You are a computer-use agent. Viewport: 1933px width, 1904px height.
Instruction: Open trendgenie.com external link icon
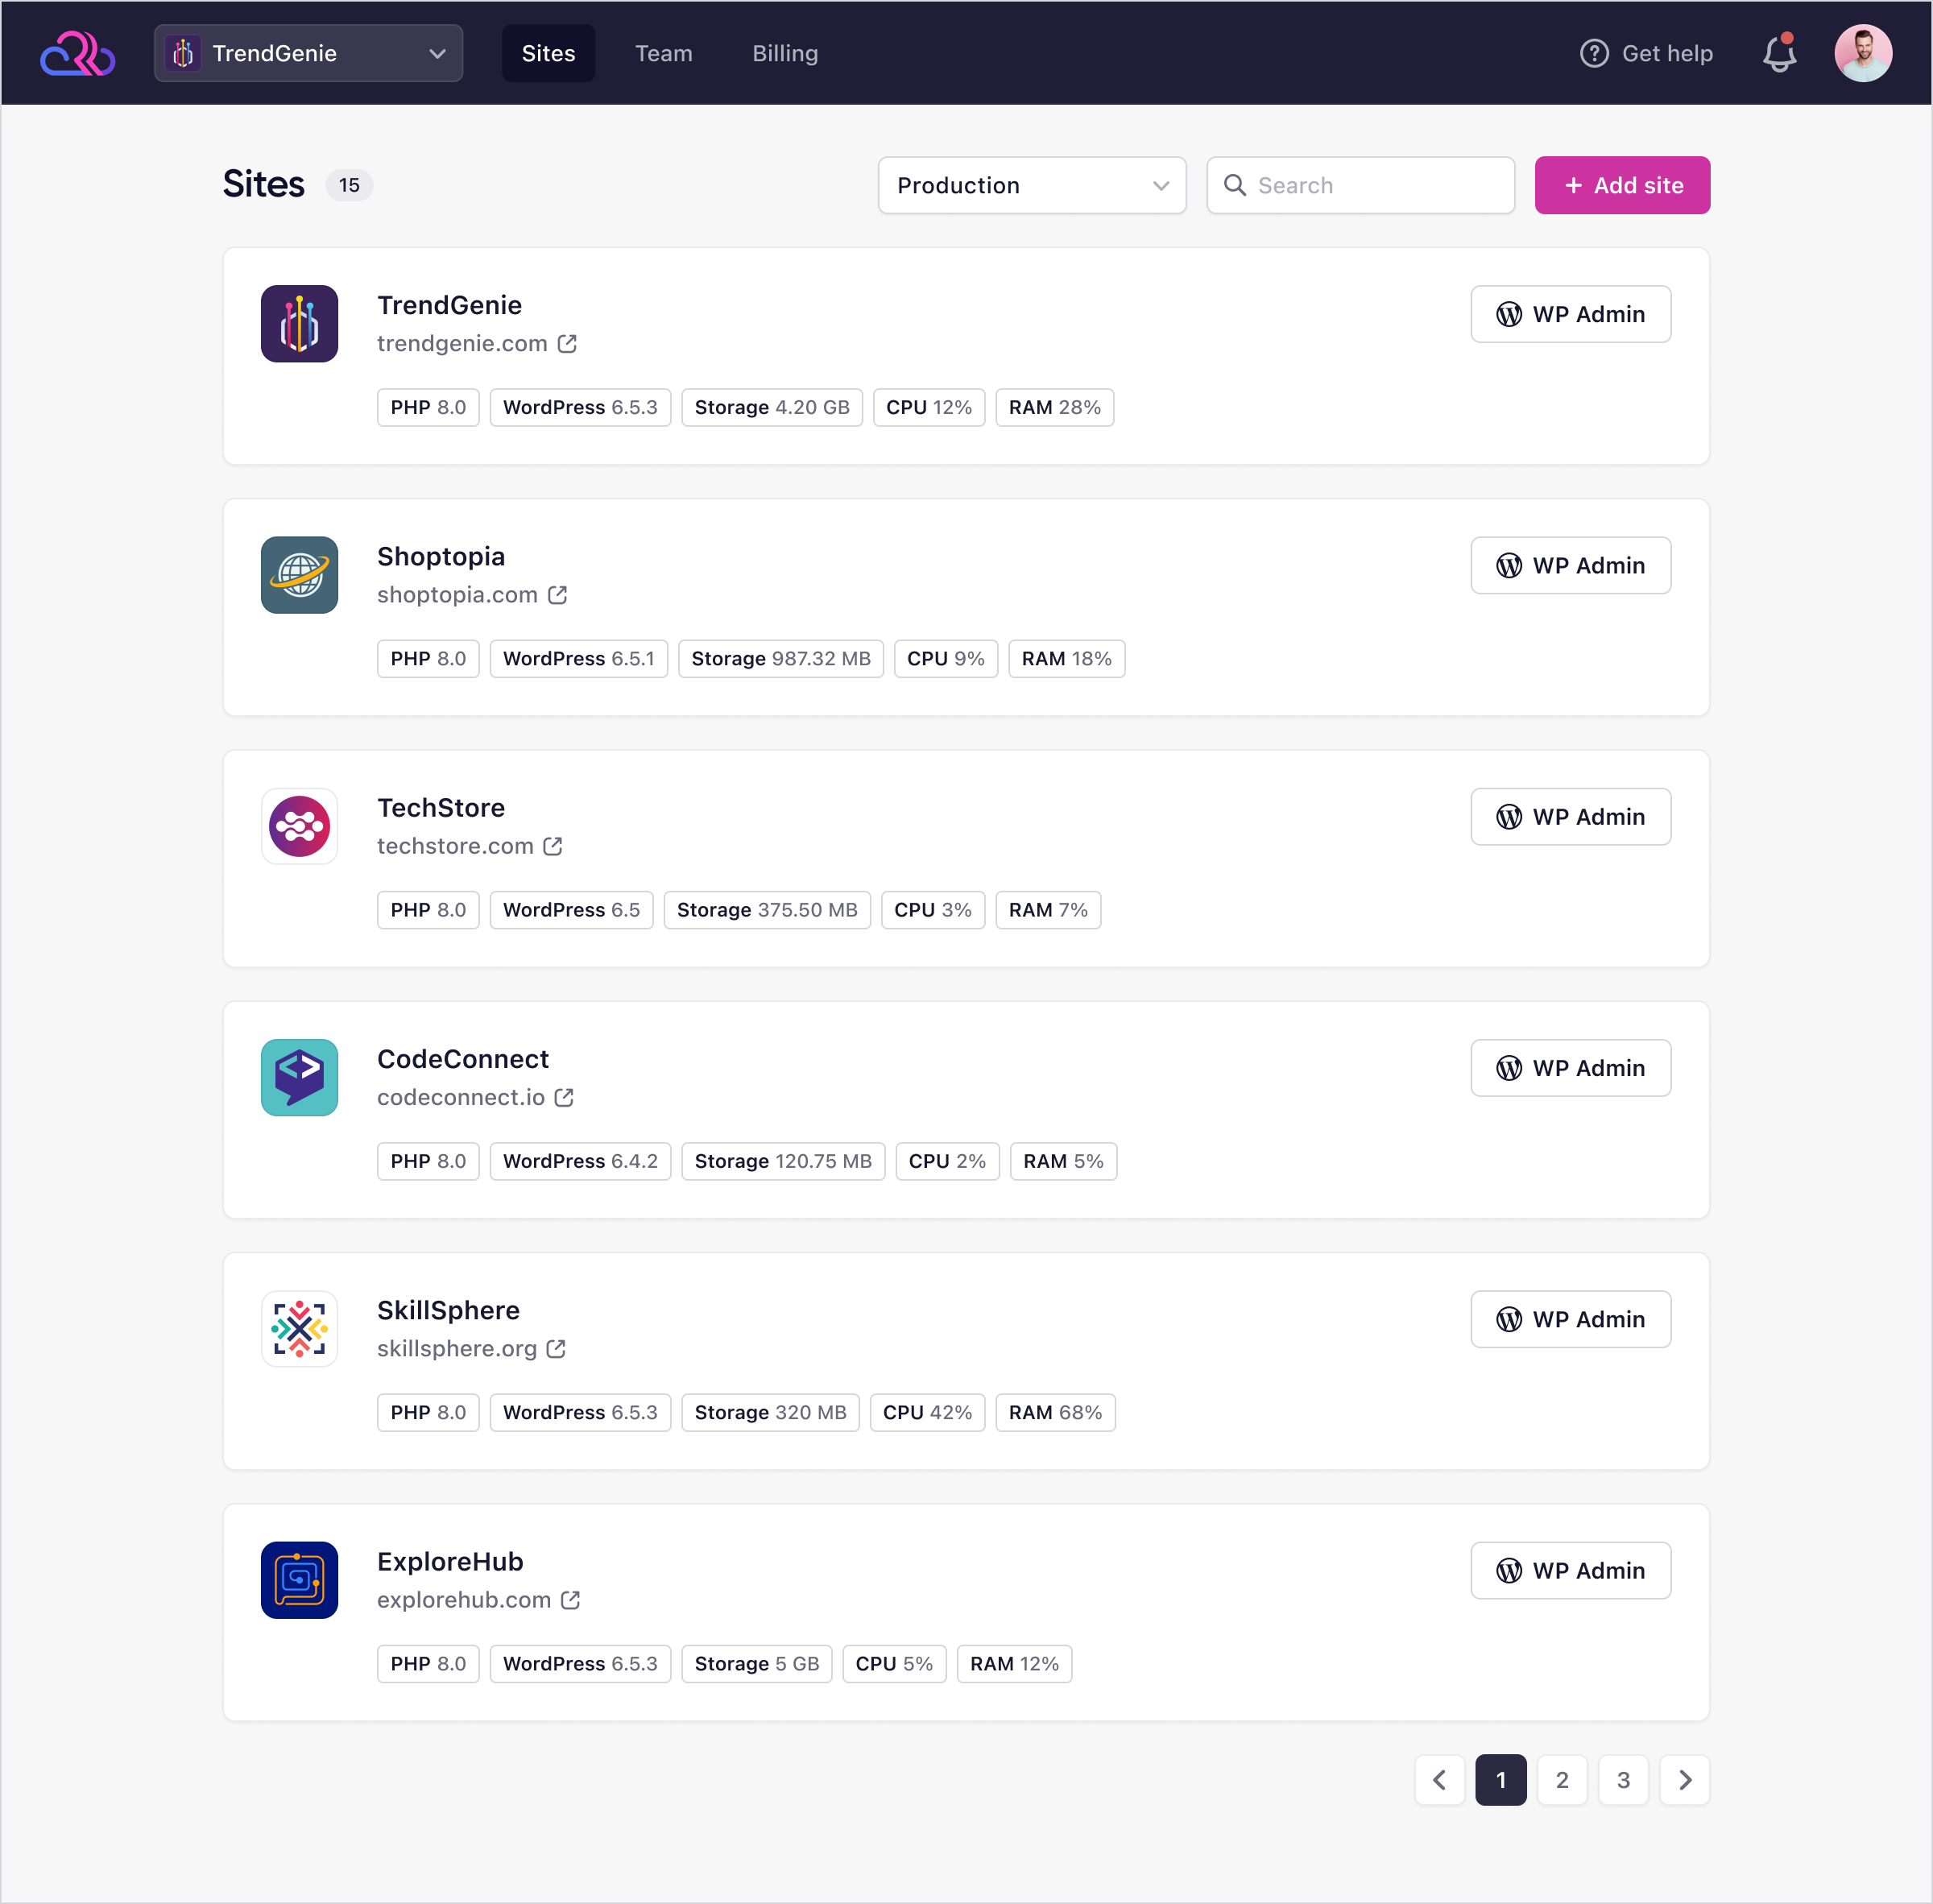[567, 343]
